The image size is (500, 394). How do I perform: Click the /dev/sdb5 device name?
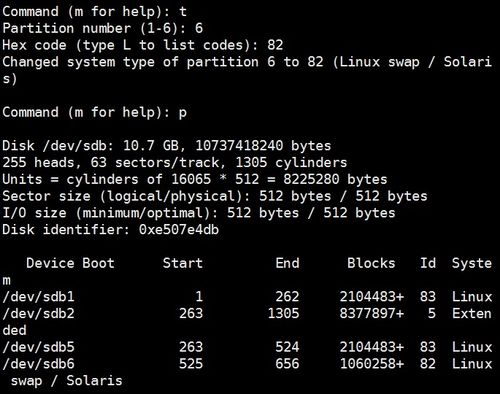(38, 347)
